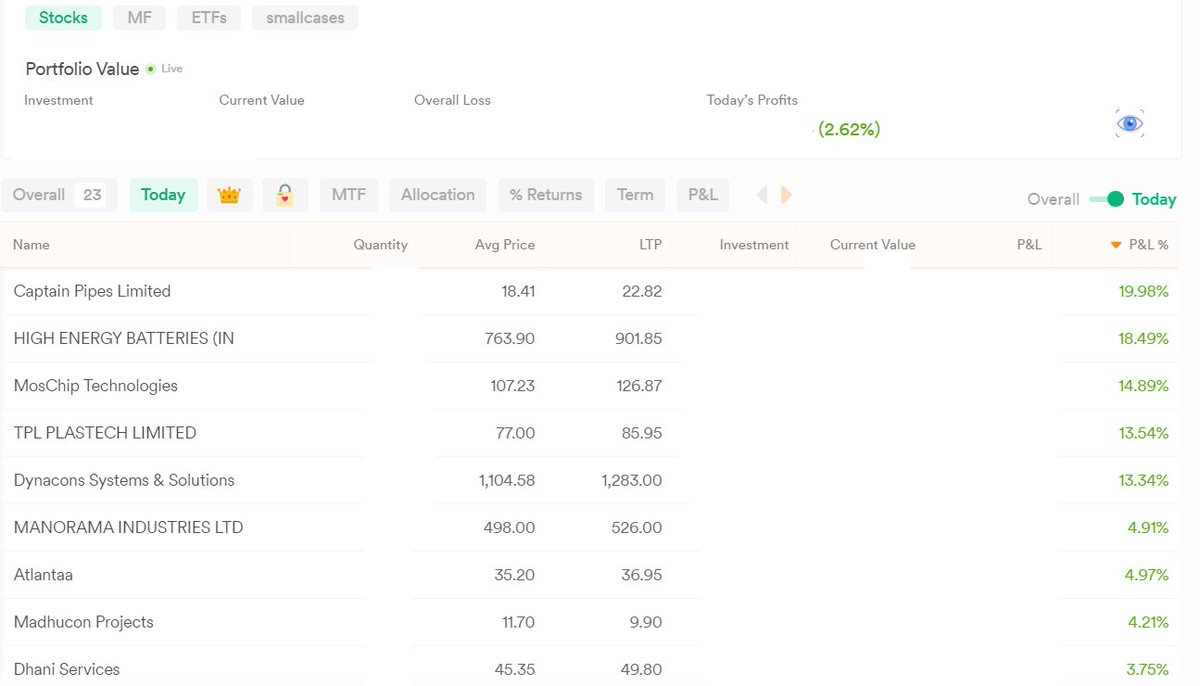Viewport: 1200px width, 686px height.
Task: Click the Current Value column header
Action: pos(872,245)
